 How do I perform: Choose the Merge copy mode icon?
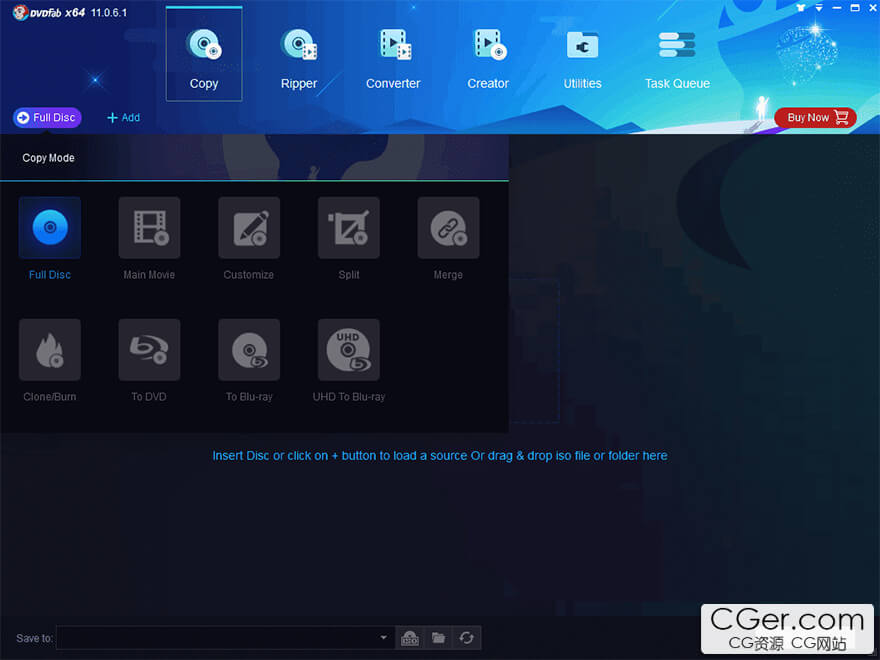[448, 228]
